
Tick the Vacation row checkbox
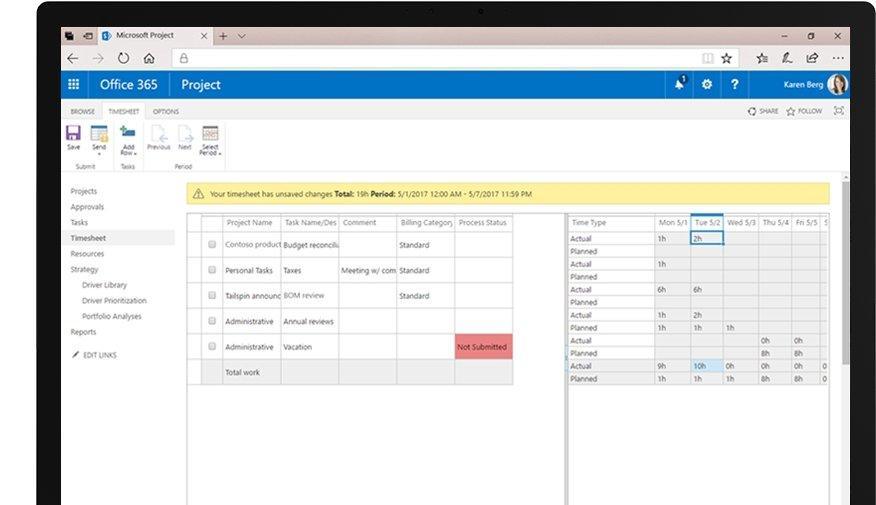pyautogui.click(x=212, y=347)
